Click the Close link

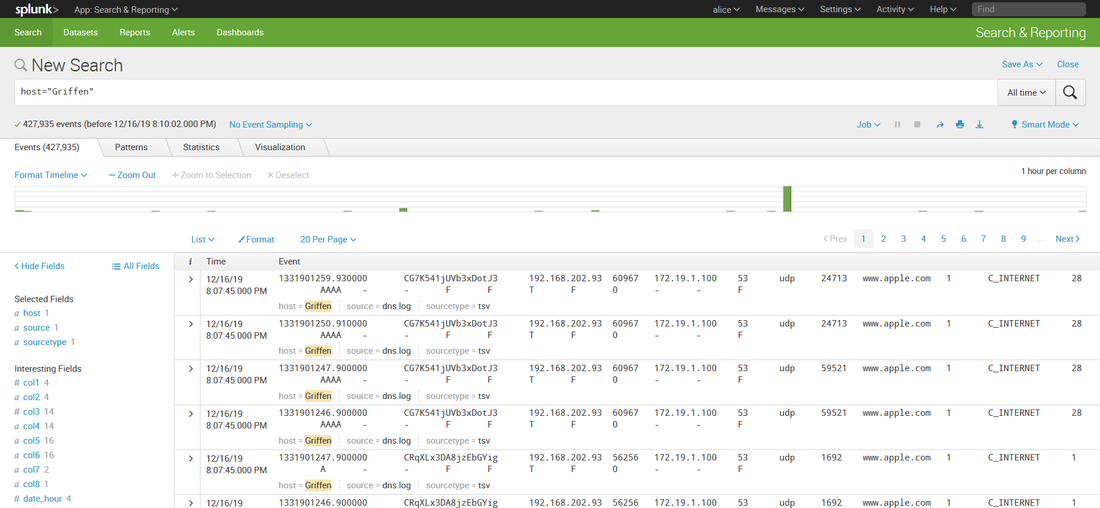(1068, 64)
